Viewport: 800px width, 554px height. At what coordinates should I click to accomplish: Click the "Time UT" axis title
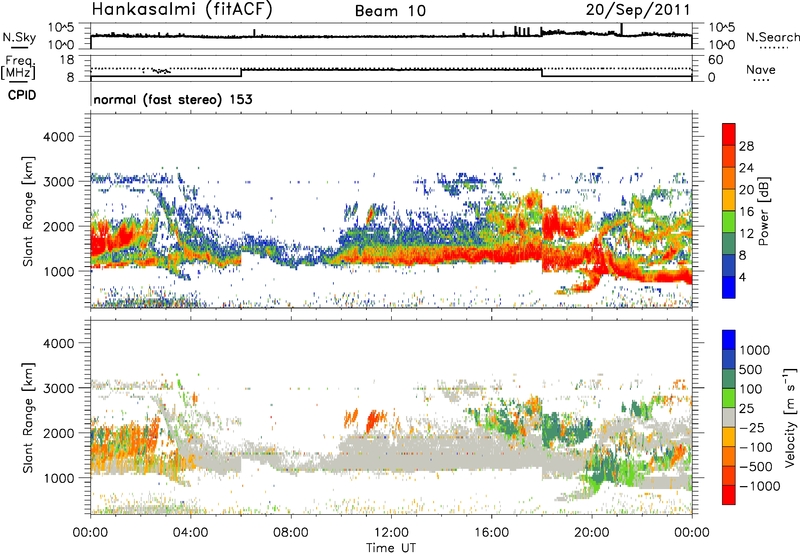click(391, 548)
